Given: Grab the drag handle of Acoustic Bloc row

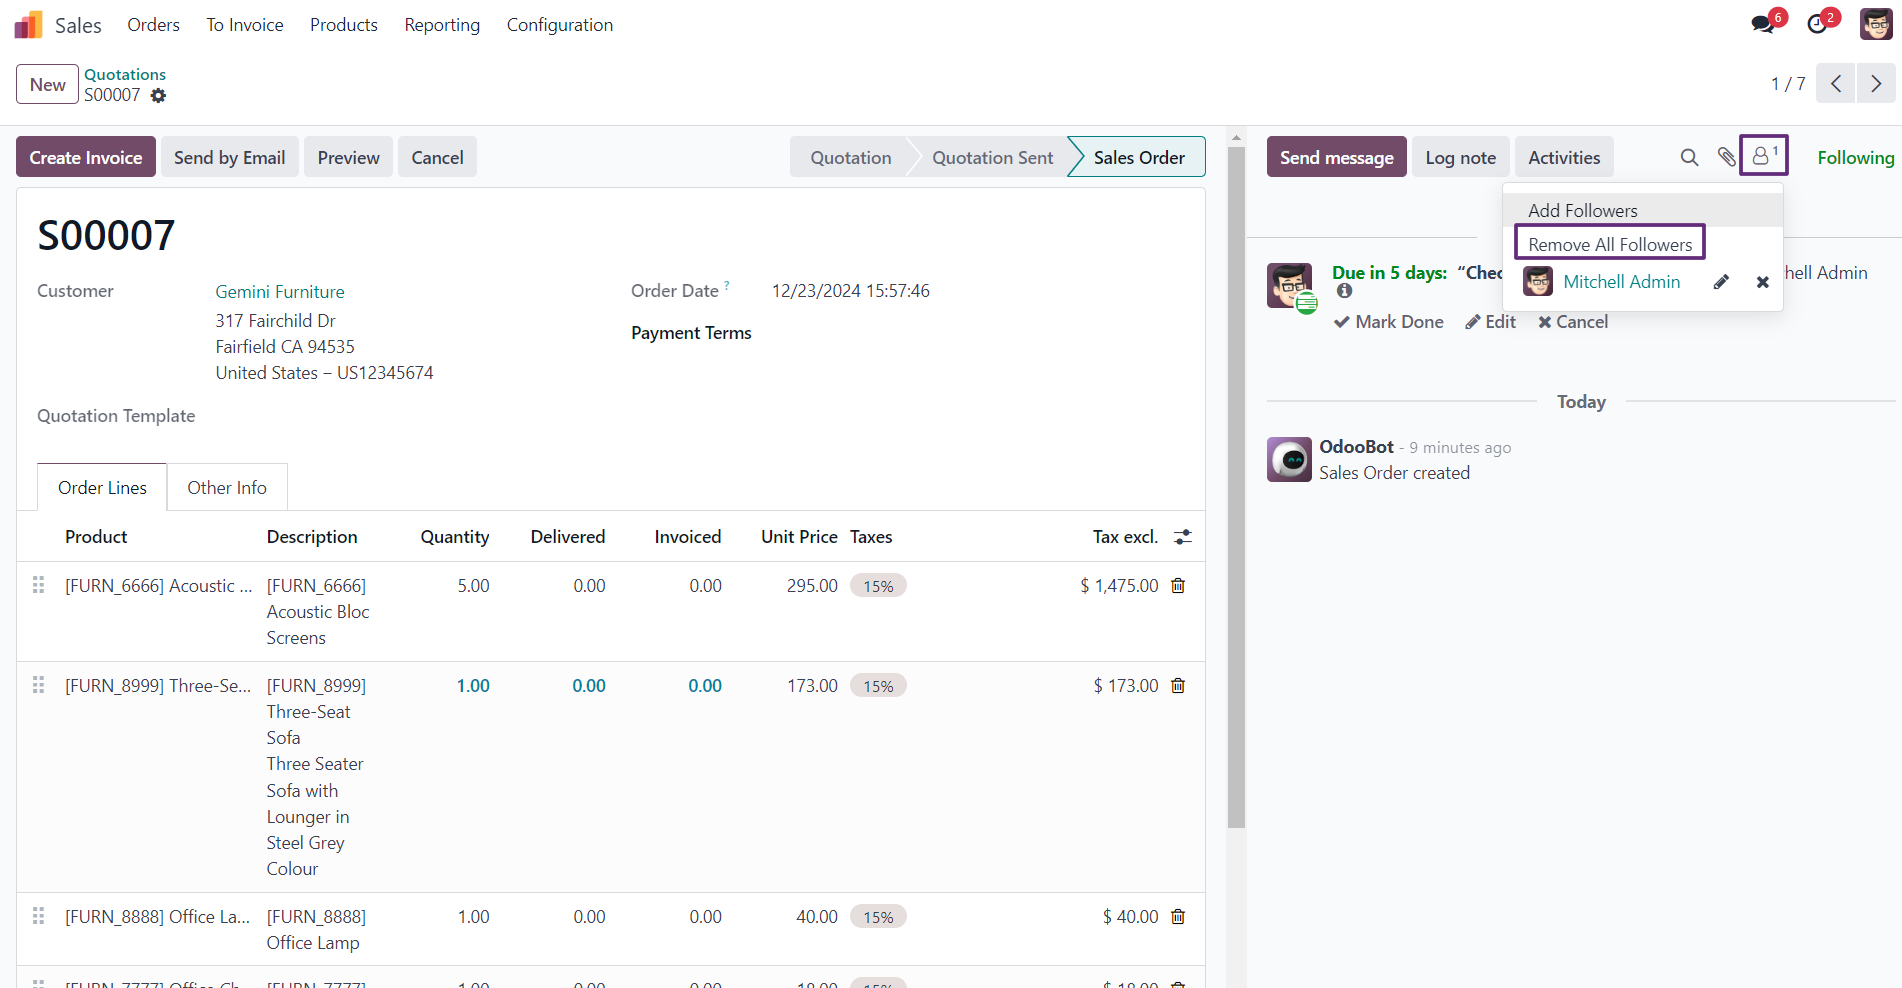Looking at the screenshot, I should pyautogui.click(x=39, y=585).
